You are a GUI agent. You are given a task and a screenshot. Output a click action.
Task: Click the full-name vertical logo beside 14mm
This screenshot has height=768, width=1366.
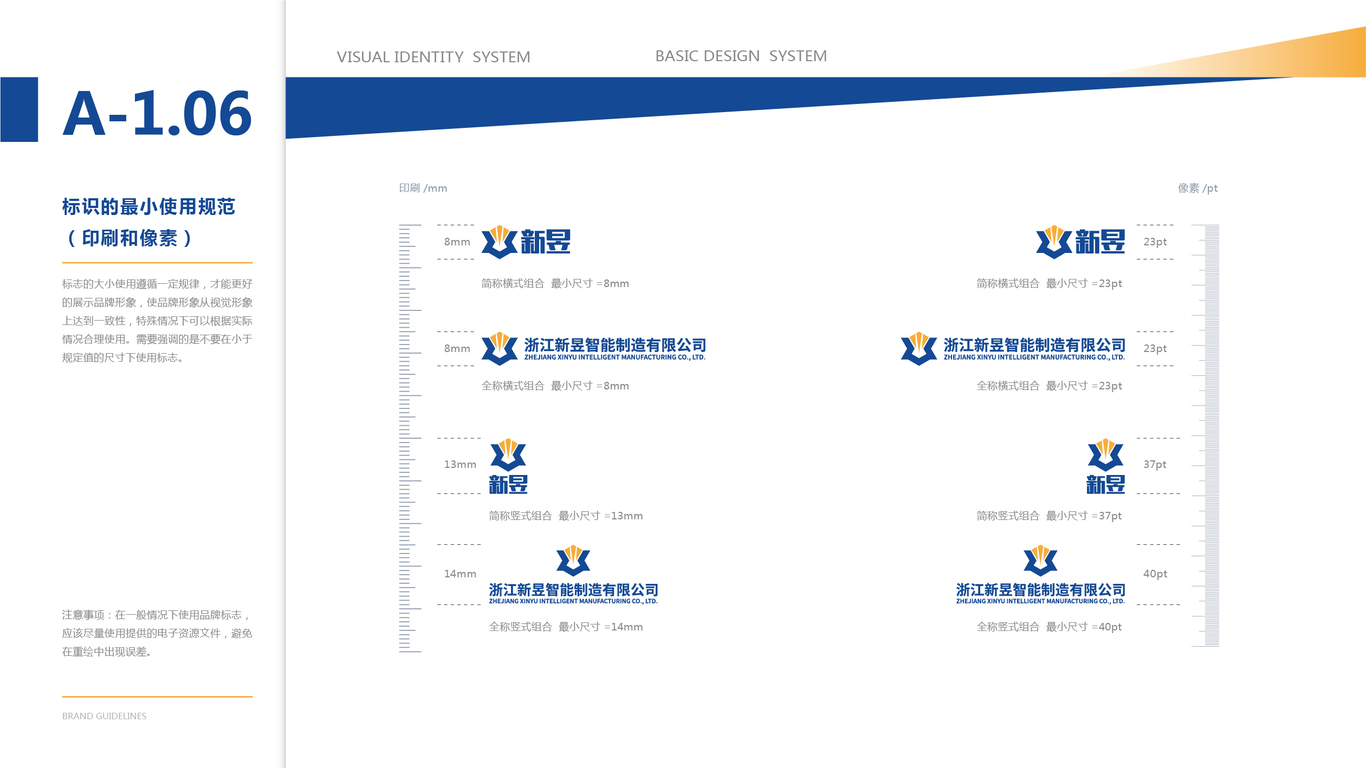click(574, 575)
